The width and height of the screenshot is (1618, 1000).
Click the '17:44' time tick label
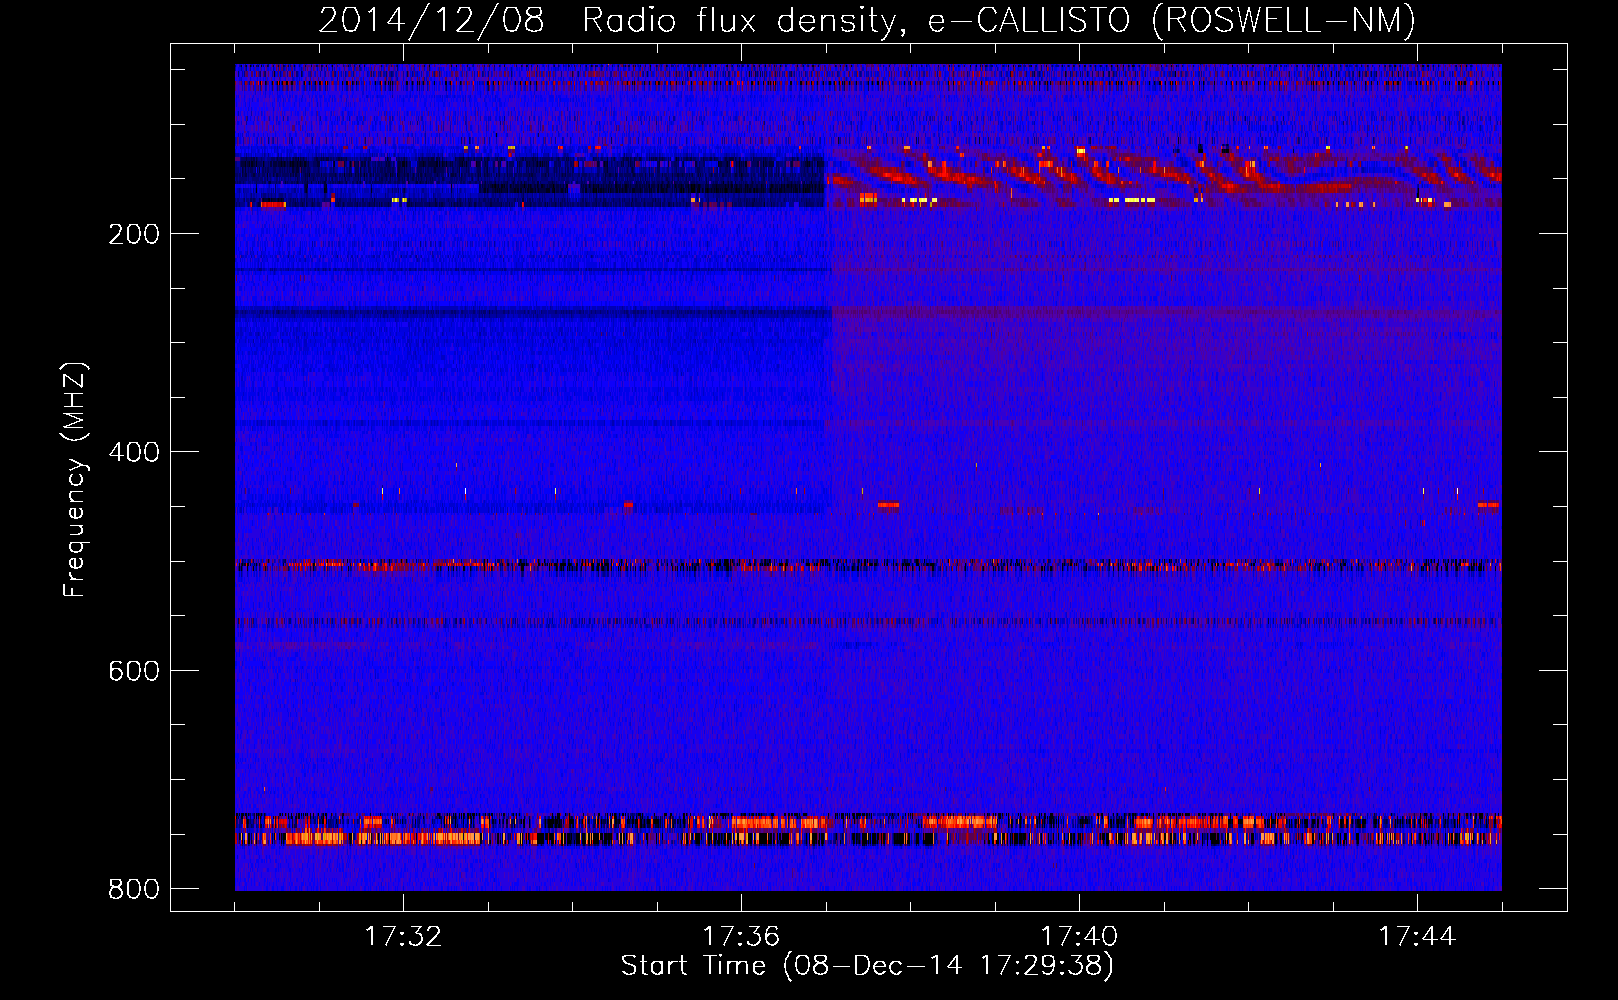(x=1417, y=936)
